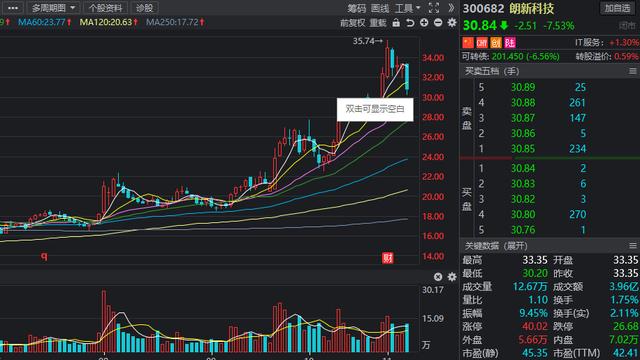Zoom out chart with minus icon
Viewport: 640px width, 360px height.
(438, 23)
